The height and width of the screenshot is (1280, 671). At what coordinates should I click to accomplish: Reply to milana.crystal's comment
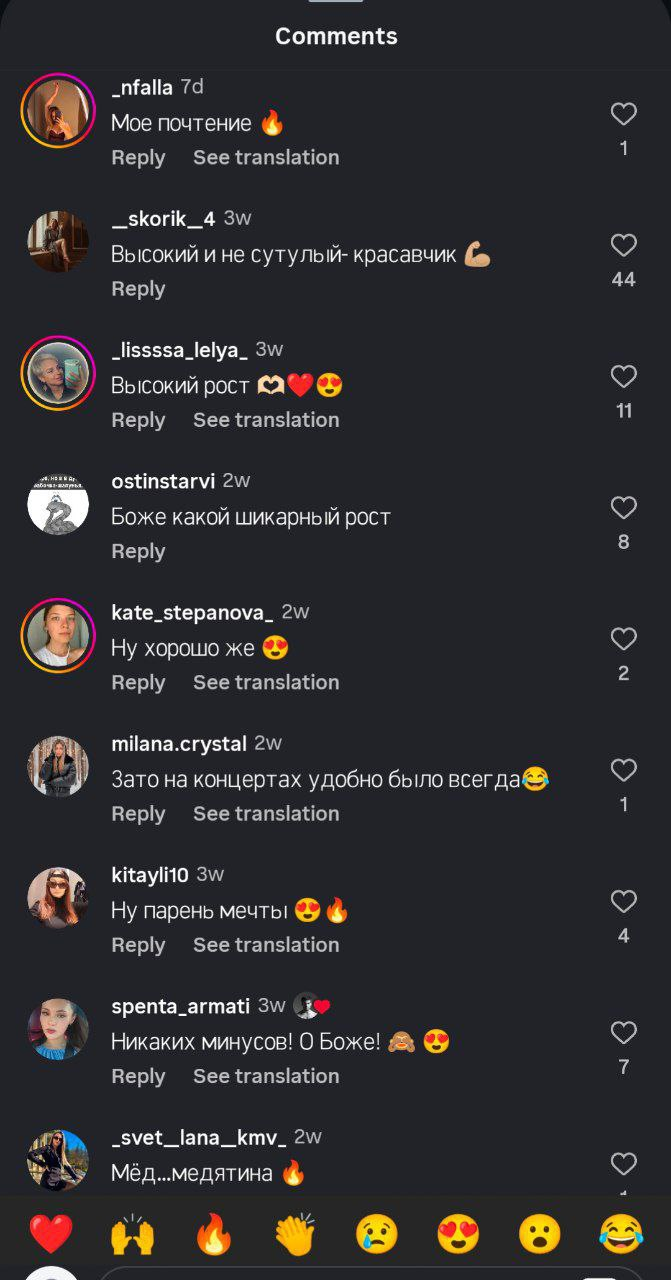point(138,814)
